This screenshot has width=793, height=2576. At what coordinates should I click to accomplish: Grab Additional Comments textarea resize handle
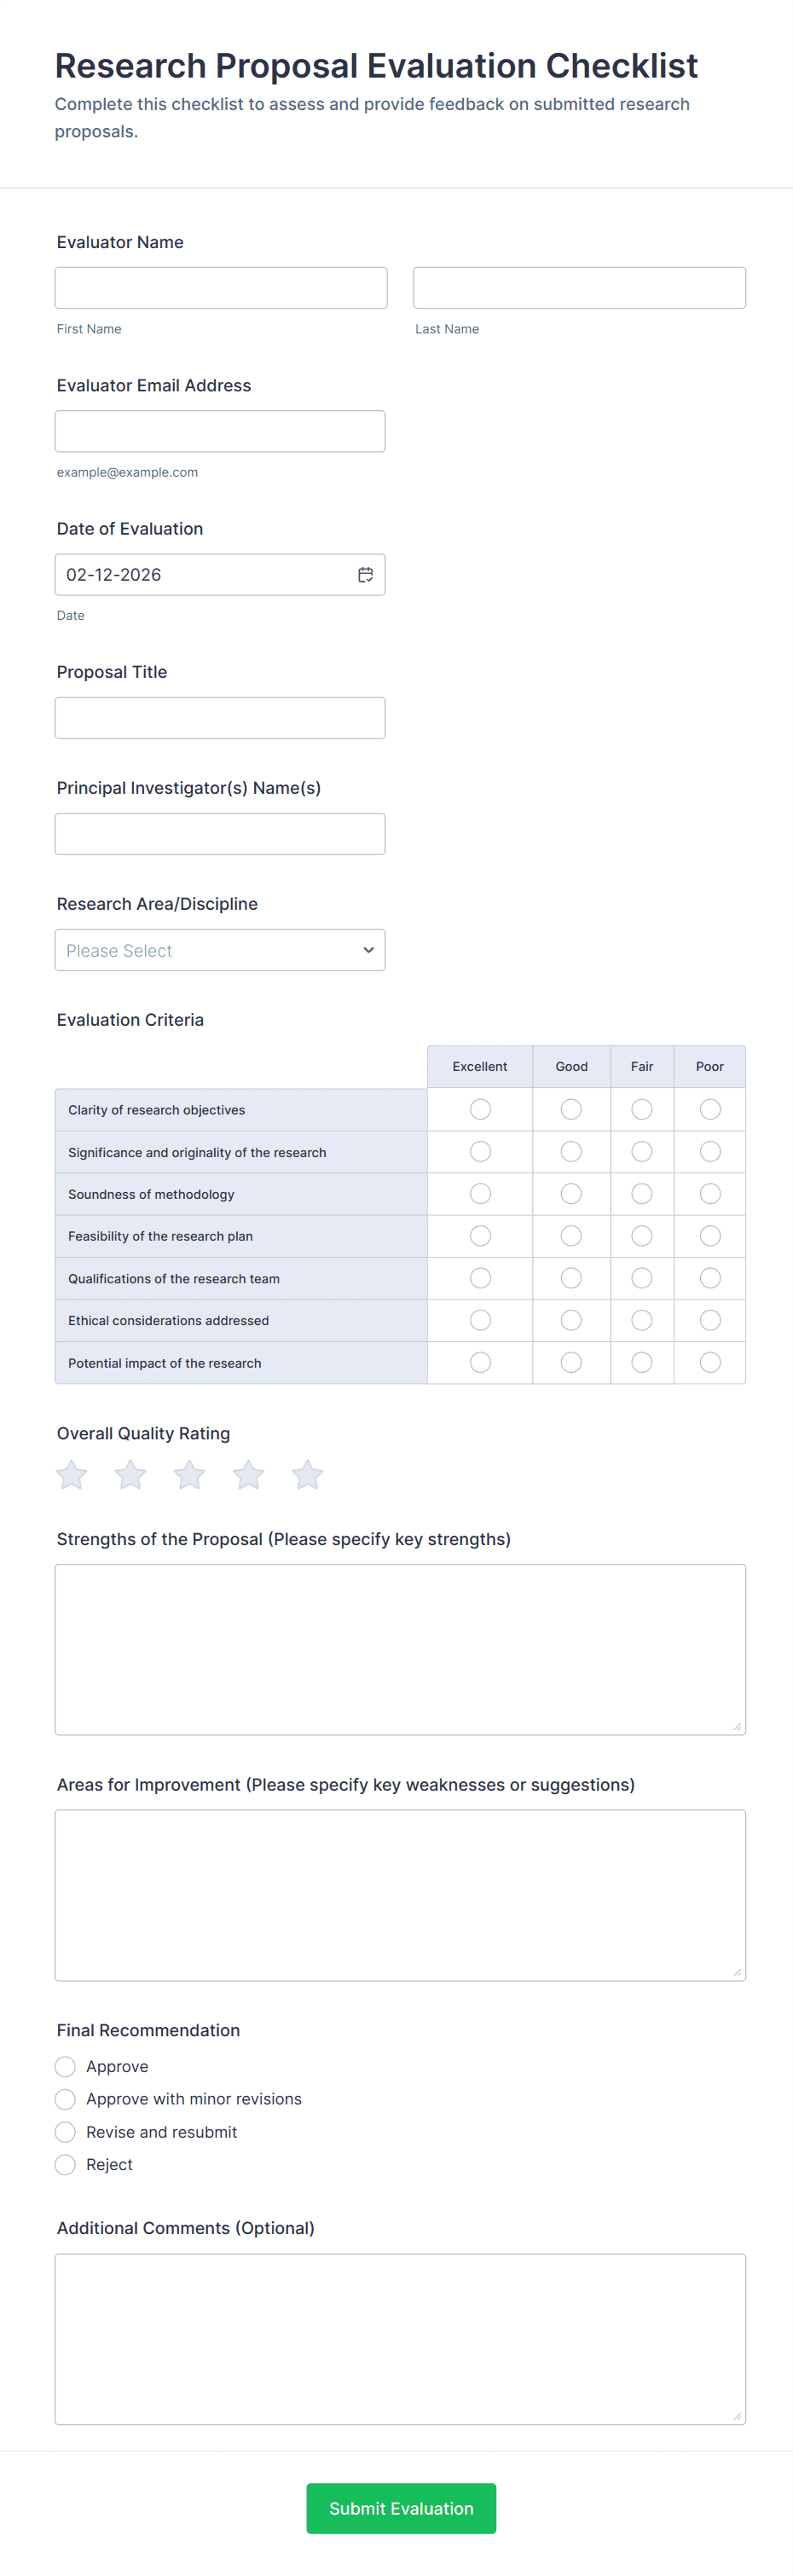coord(737,2416)
